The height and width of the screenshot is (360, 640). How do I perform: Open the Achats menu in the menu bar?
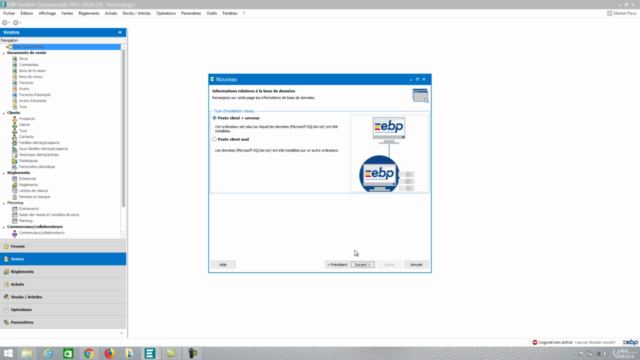click(x=111, y=13)
